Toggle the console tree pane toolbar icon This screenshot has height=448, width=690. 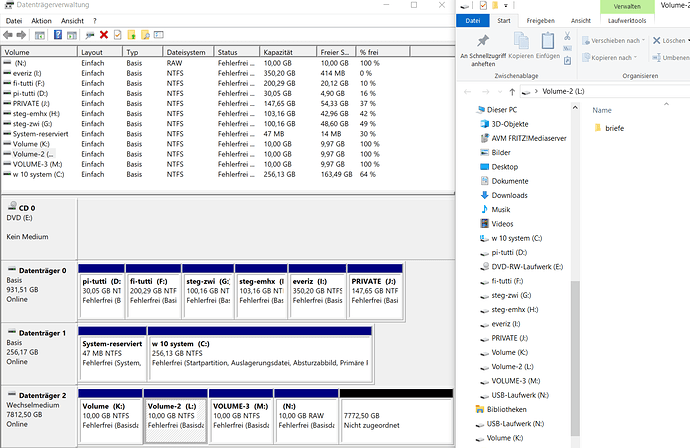(40, 35)
